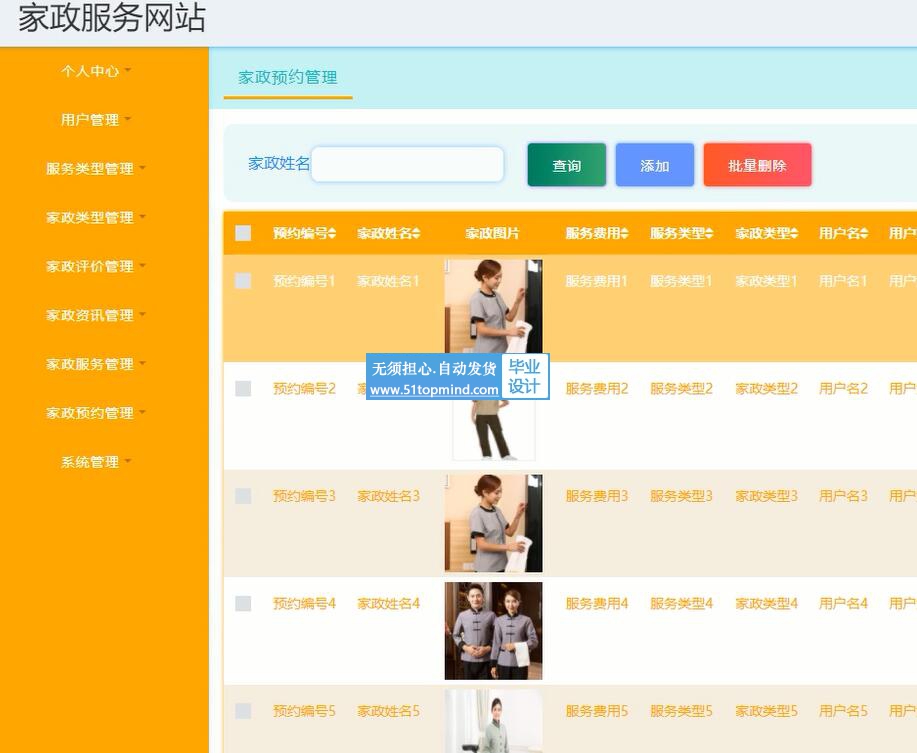
Task: Select cell 服务类型4
Action: pyautogui.click(x=681, y=604)
